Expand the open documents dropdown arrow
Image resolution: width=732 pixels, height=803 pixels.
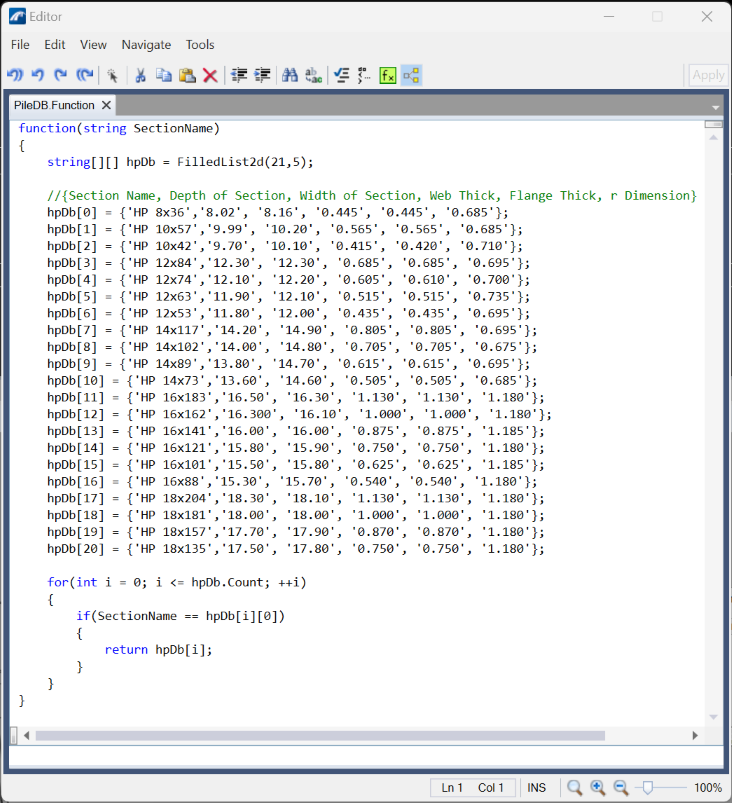716,108
